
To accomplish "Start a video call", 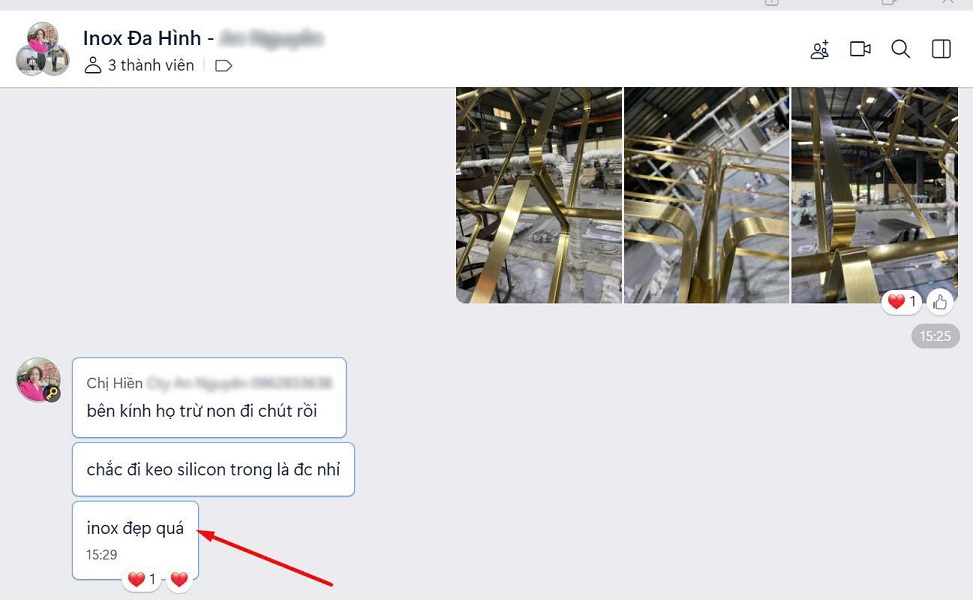I will [860, 49].
